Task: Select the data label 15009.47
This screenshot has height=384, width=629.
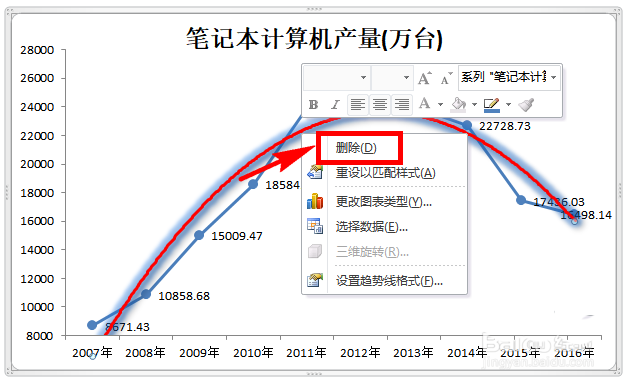Action: pyautogui.click(x=237, y=236)
